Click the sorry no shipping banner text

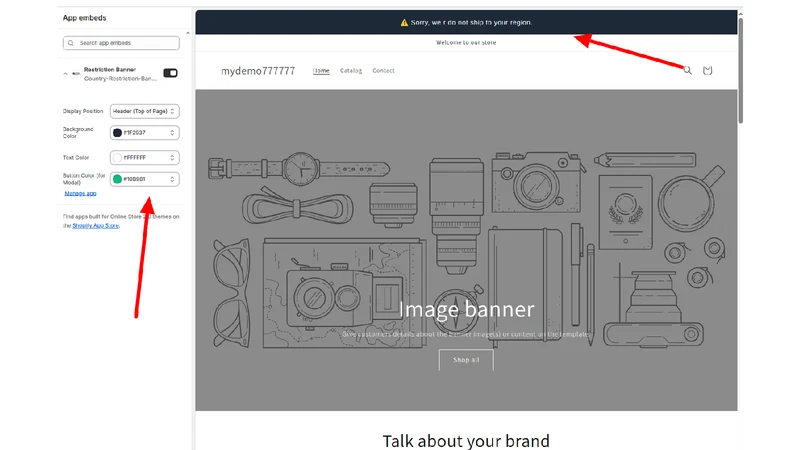[x=471, y=22]
